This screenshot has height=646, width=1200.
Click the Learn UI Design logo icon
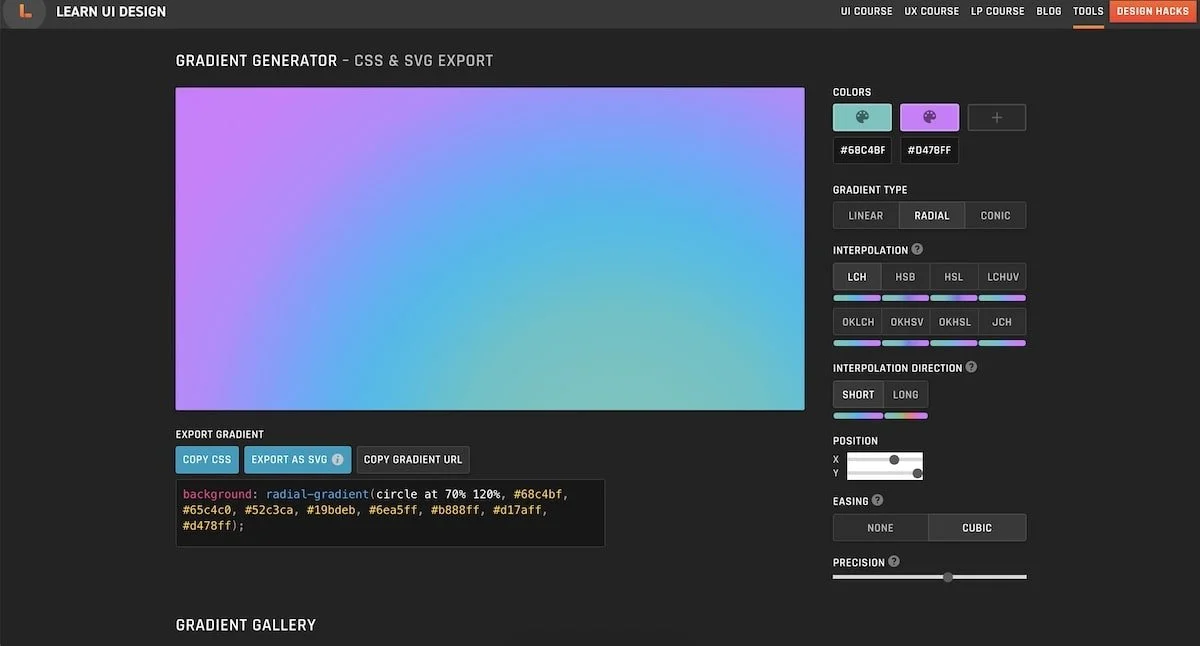[26, 12]
